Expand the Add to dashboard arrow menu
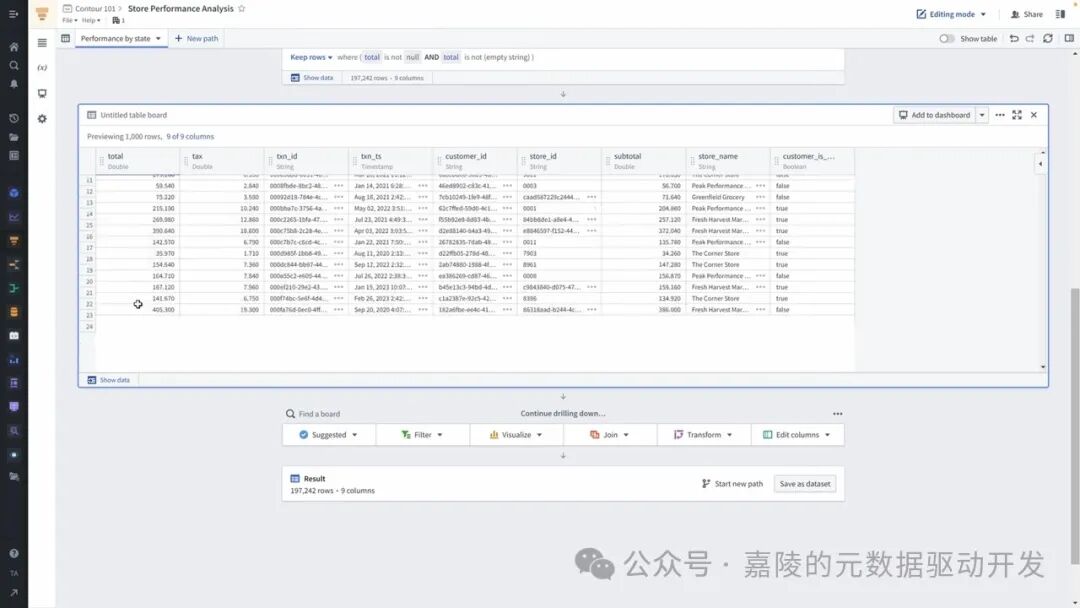This screenshot has width=1080, height=608. (982, 115)
